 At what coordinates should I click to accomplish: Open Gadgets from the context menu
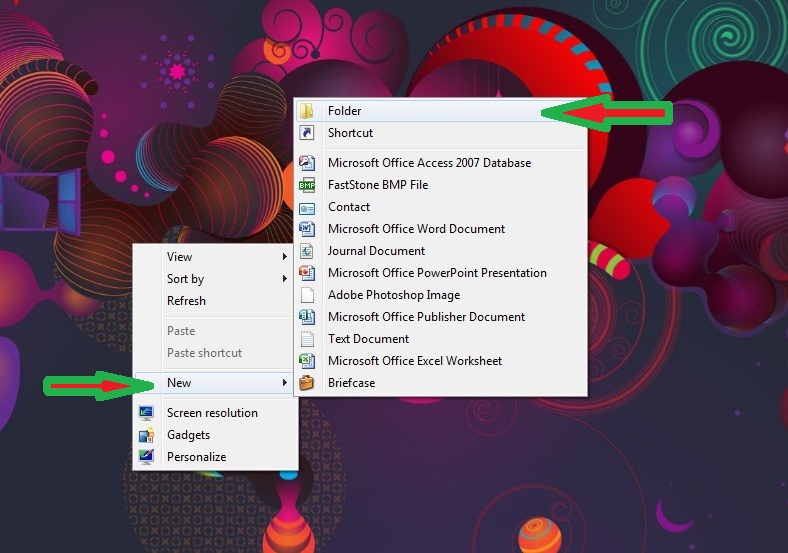coord(215,435)
